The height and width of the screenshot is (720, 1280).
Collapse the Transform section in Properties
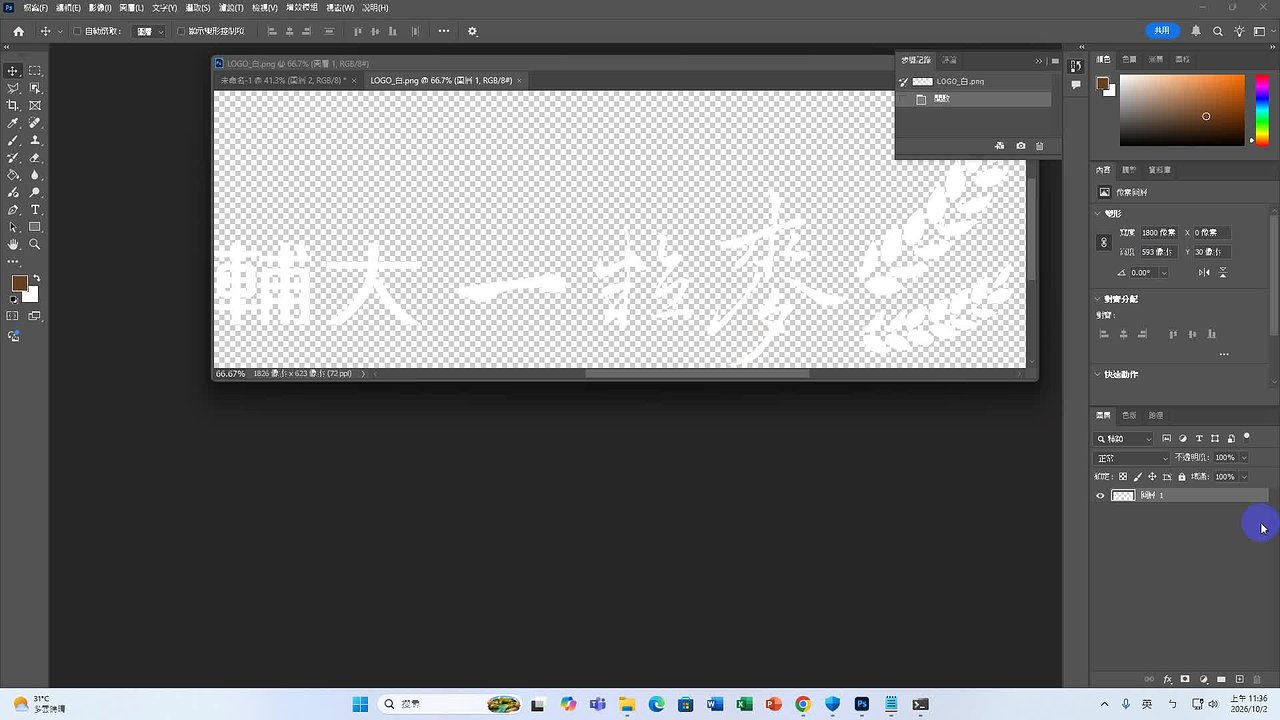[x=1098, y=214]
